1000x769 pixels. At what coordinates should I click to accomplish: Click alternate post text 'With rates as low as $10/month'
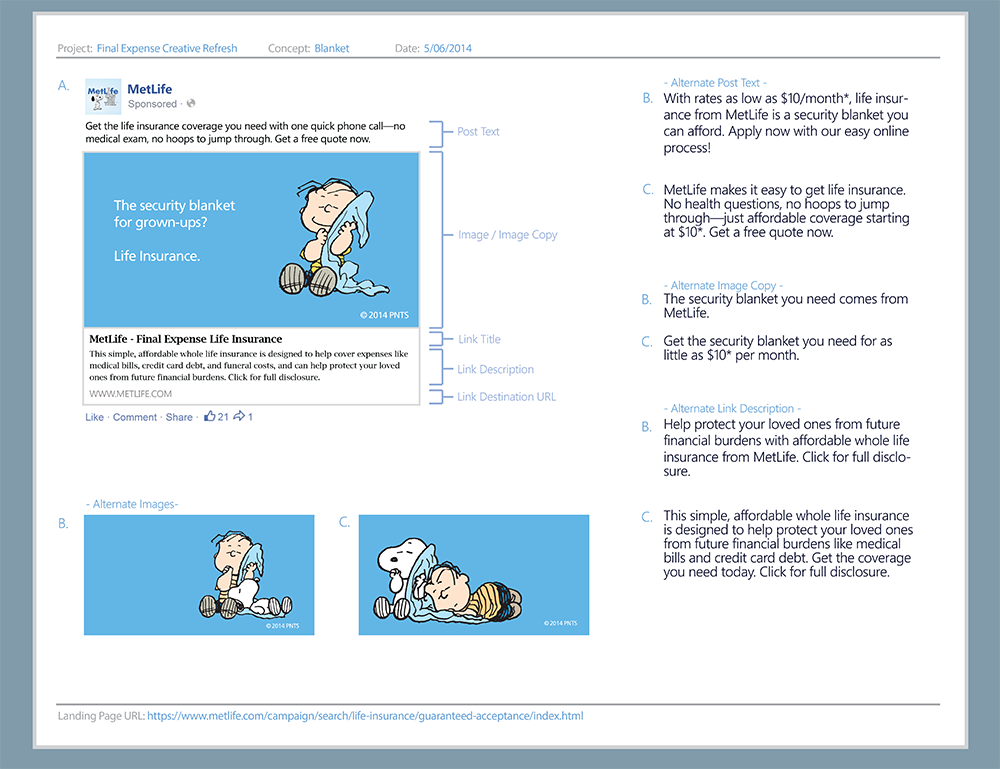point(786,123)
